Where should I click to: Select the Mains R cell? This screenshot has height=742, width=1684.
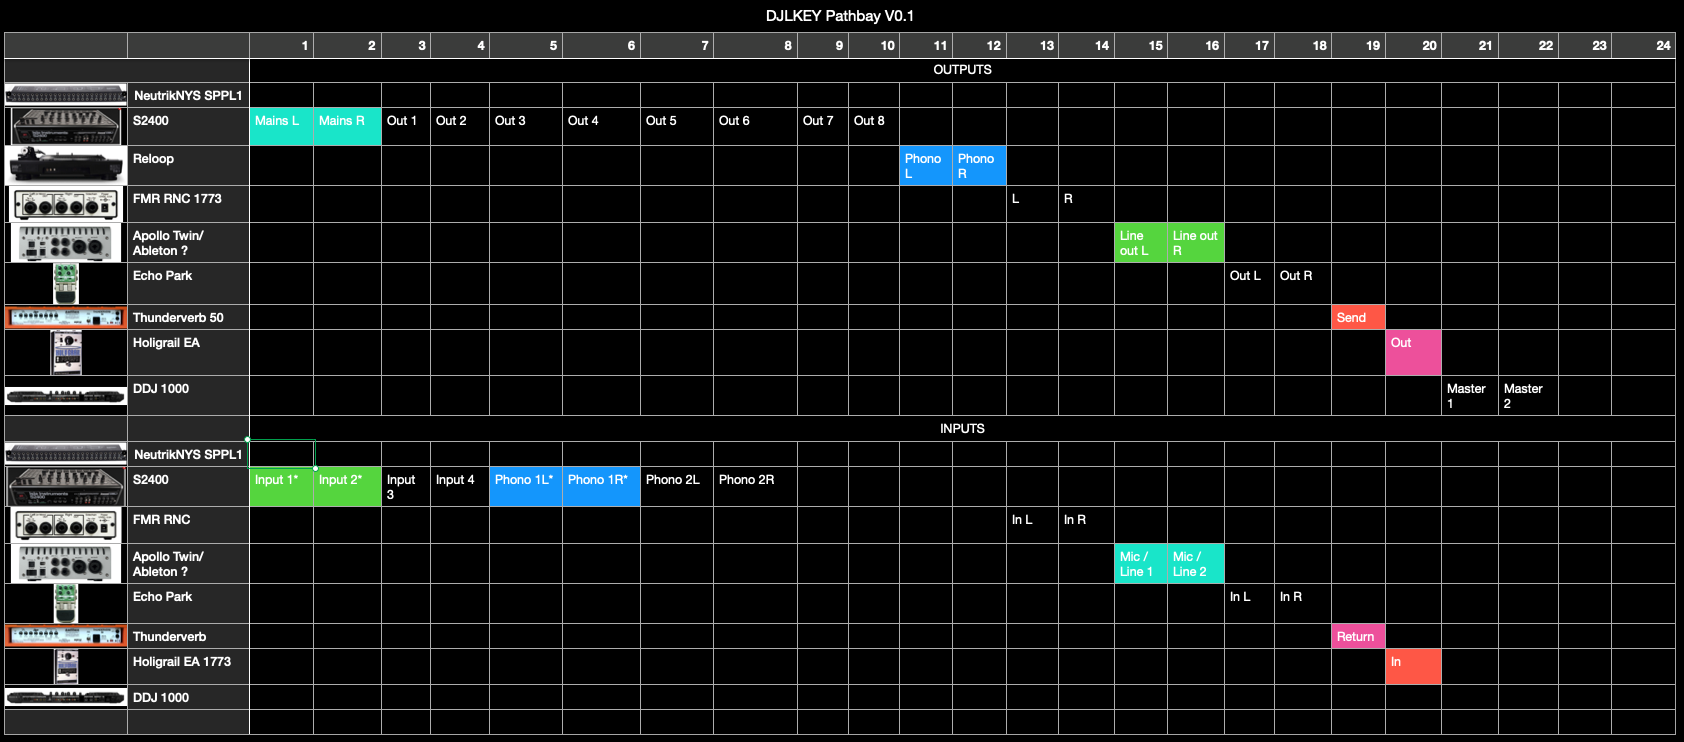348,127
